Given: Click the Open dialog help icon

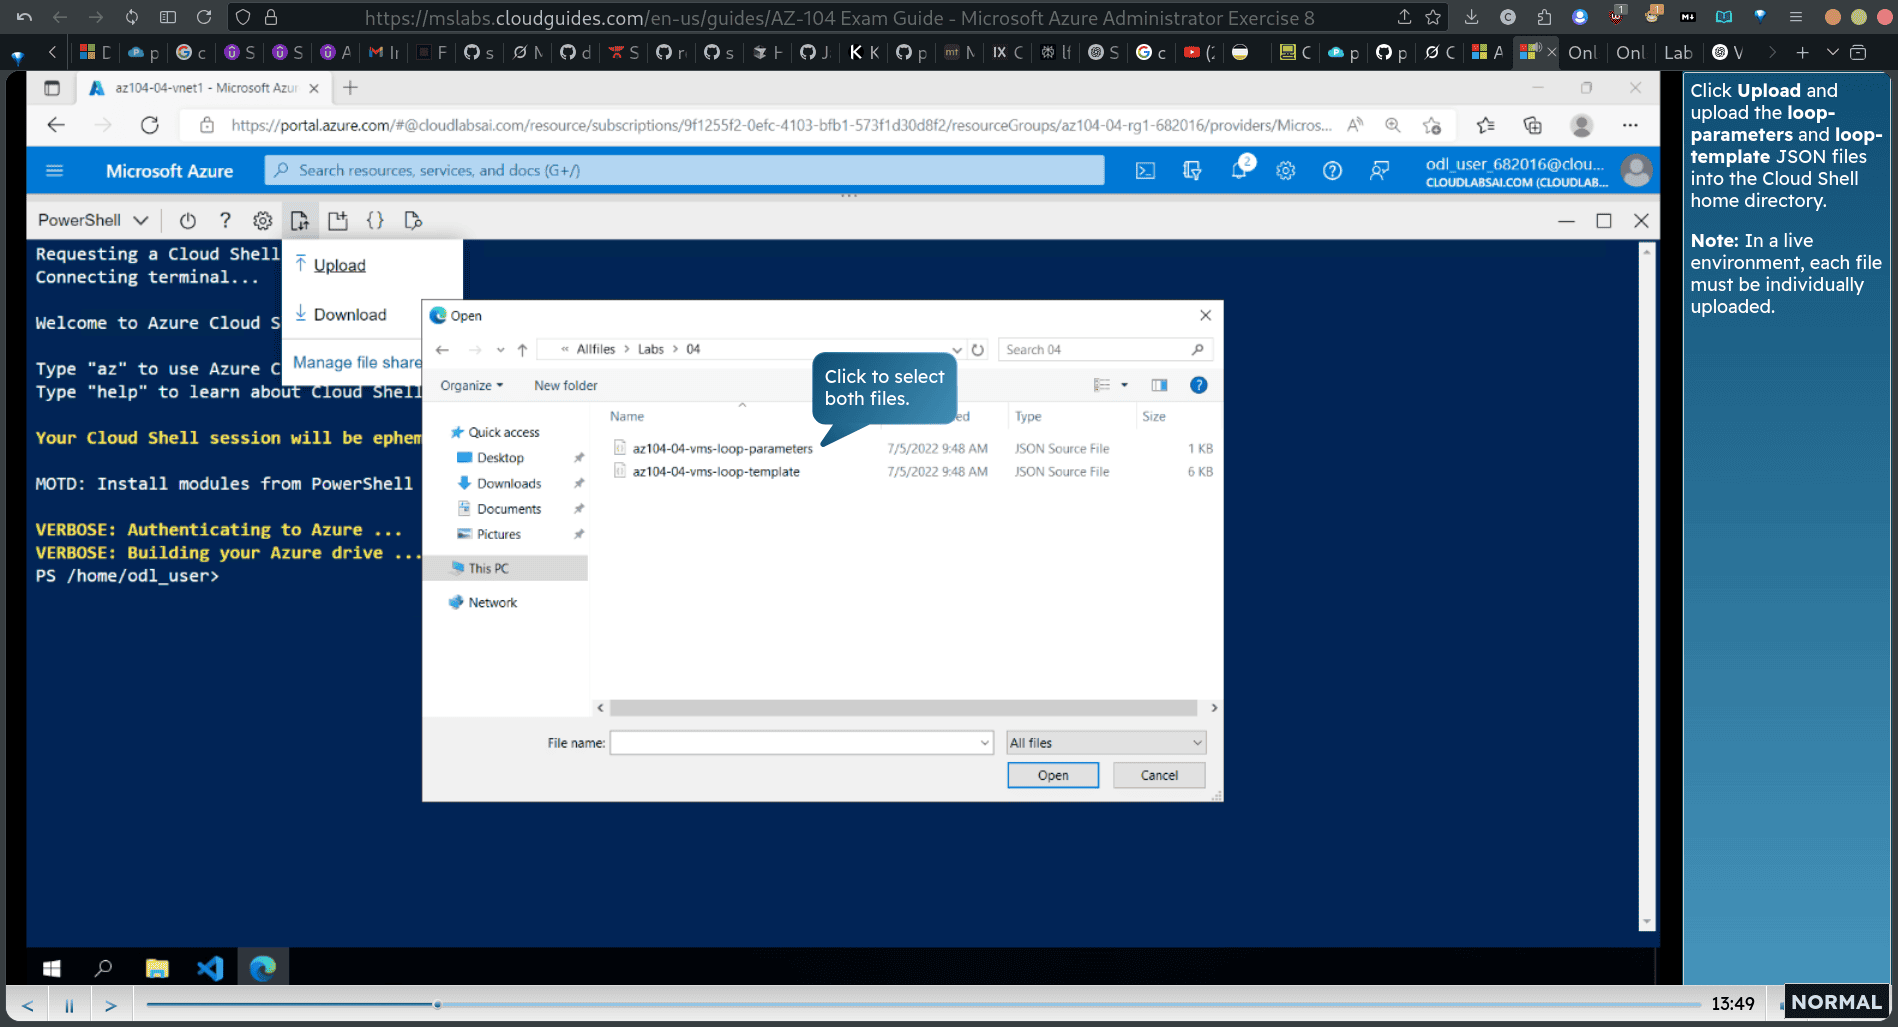Looking at the screenshot, I should coord(1198,385).
